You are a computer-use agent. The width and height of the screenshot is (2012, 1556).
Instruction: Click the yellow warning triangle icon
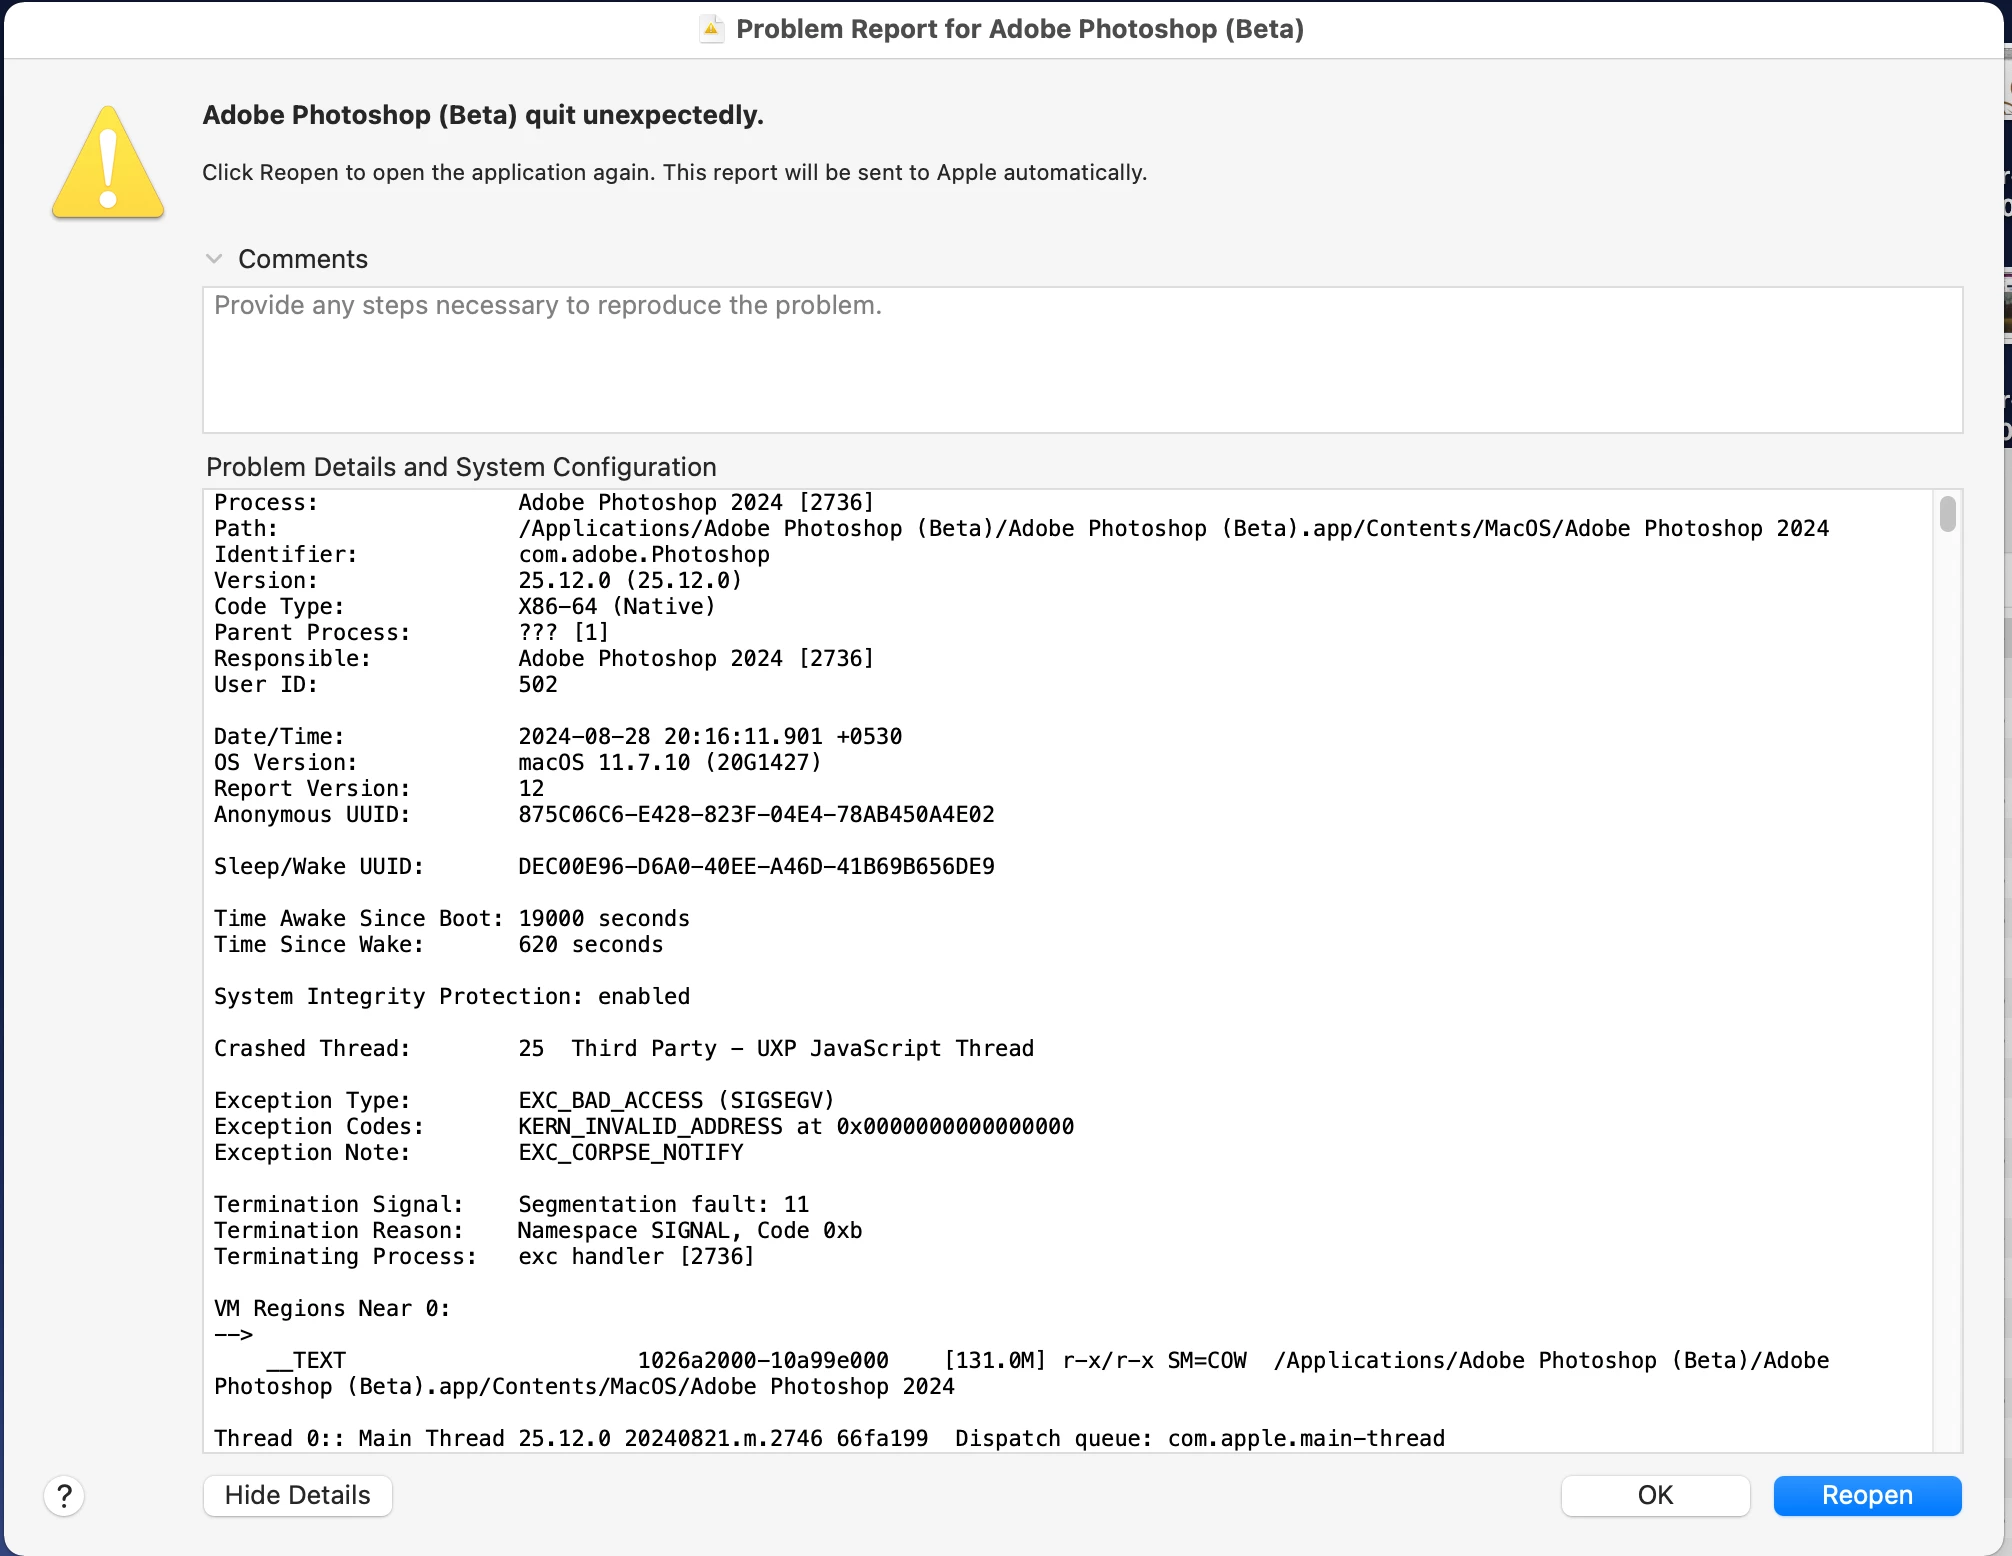click(108, 164)
